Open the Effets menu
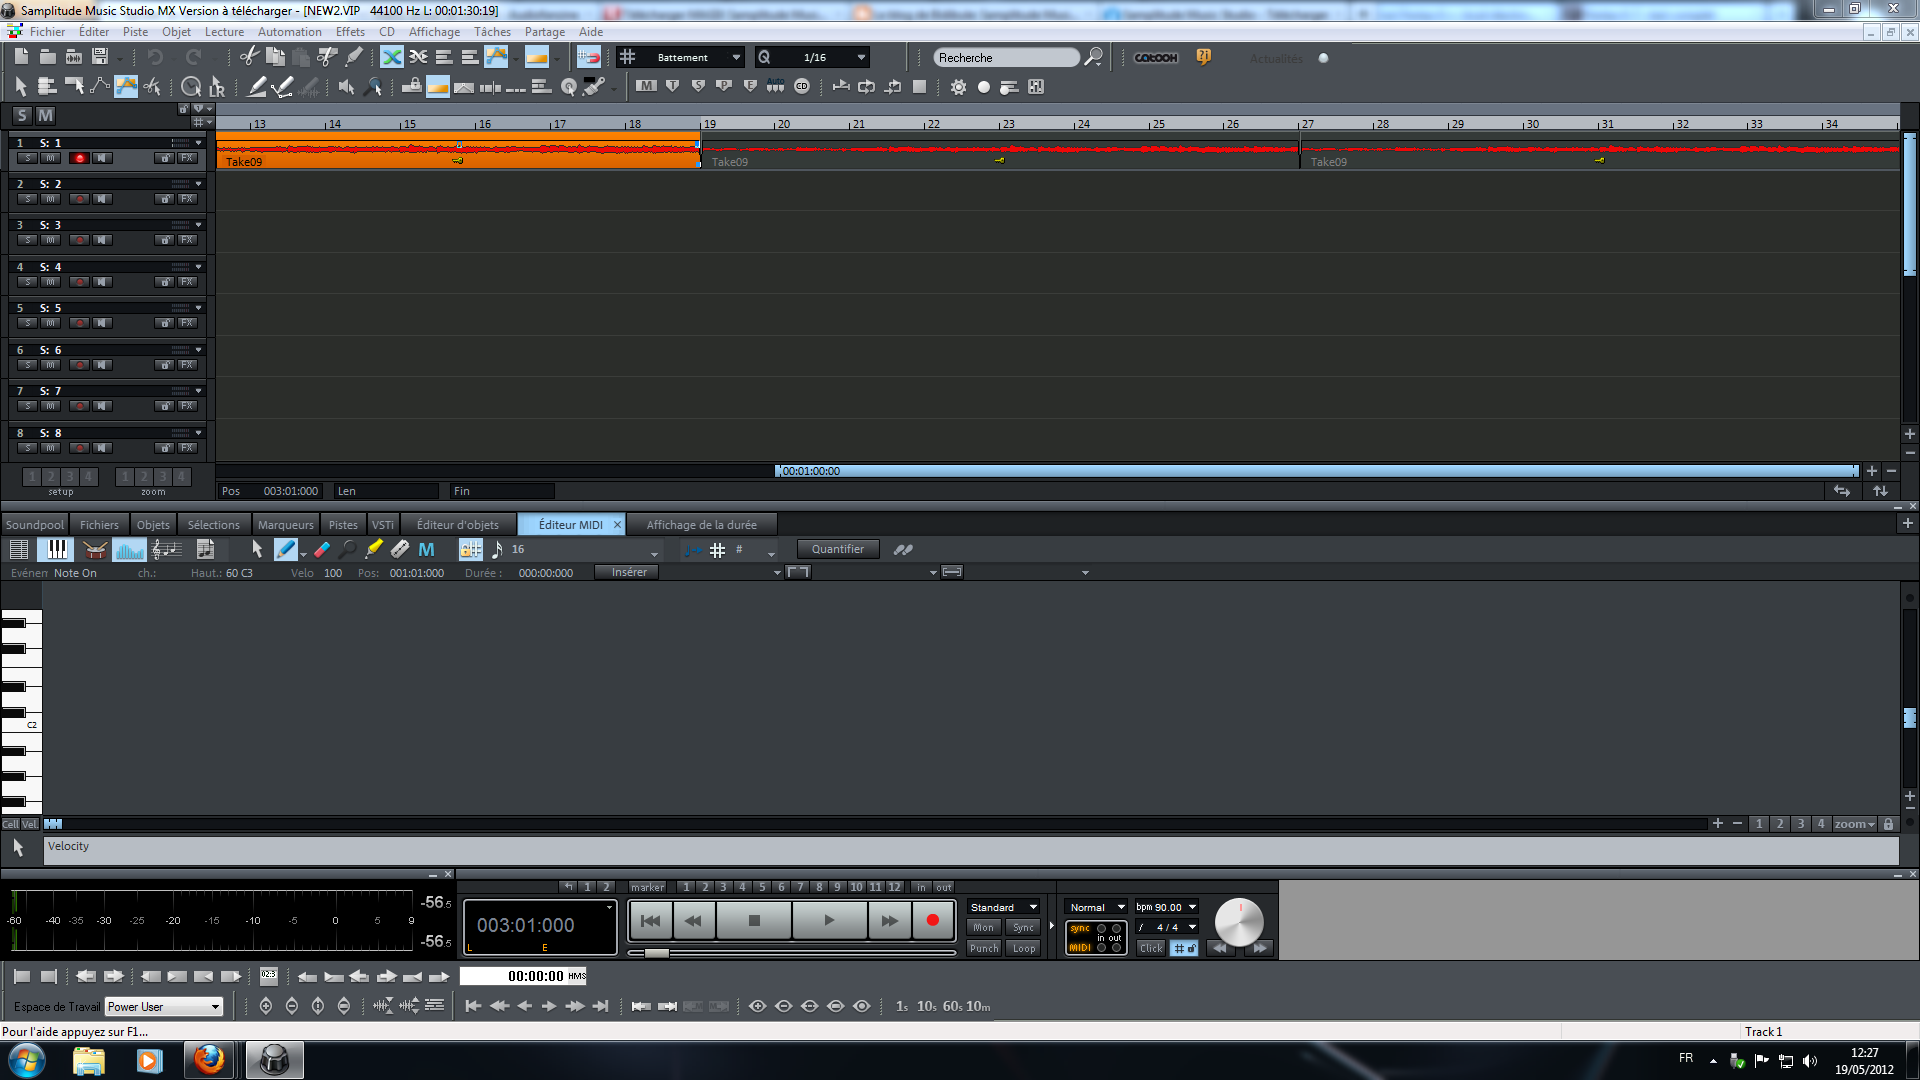 (349, 31)
